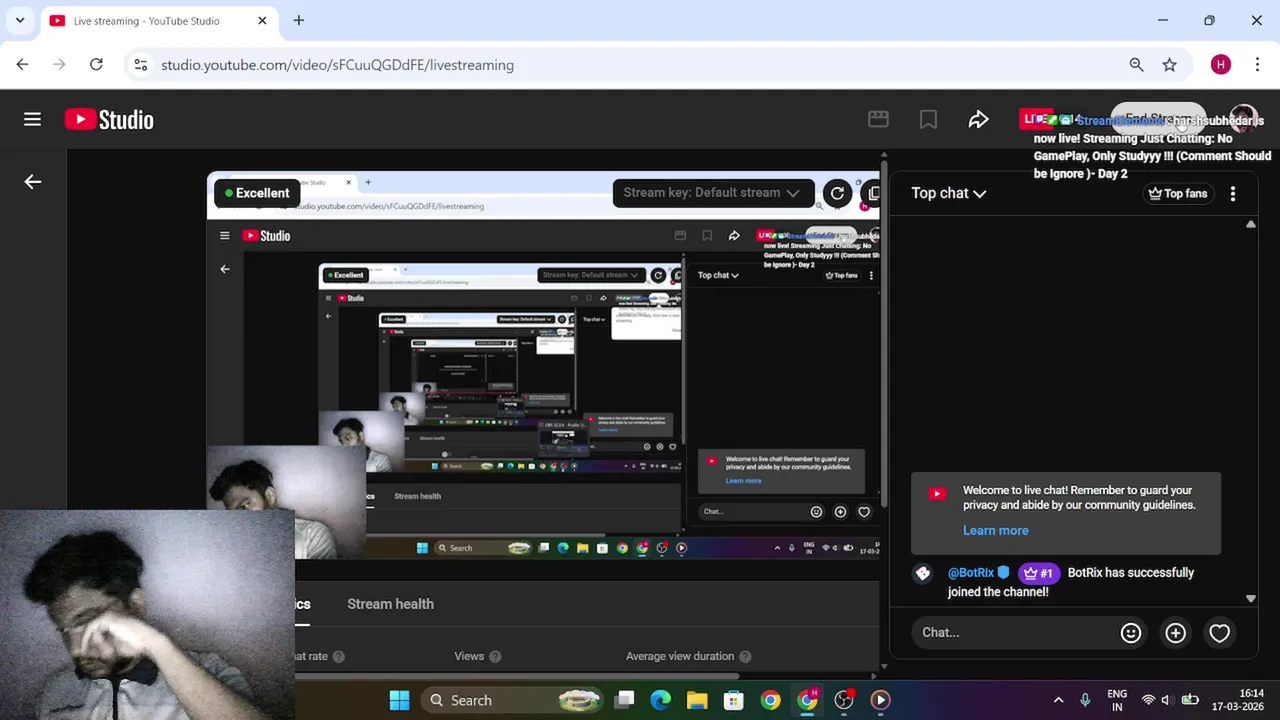1280x720 pixels.
Task: Reload the page in Chrome
Action: click(x=96, y=64)
